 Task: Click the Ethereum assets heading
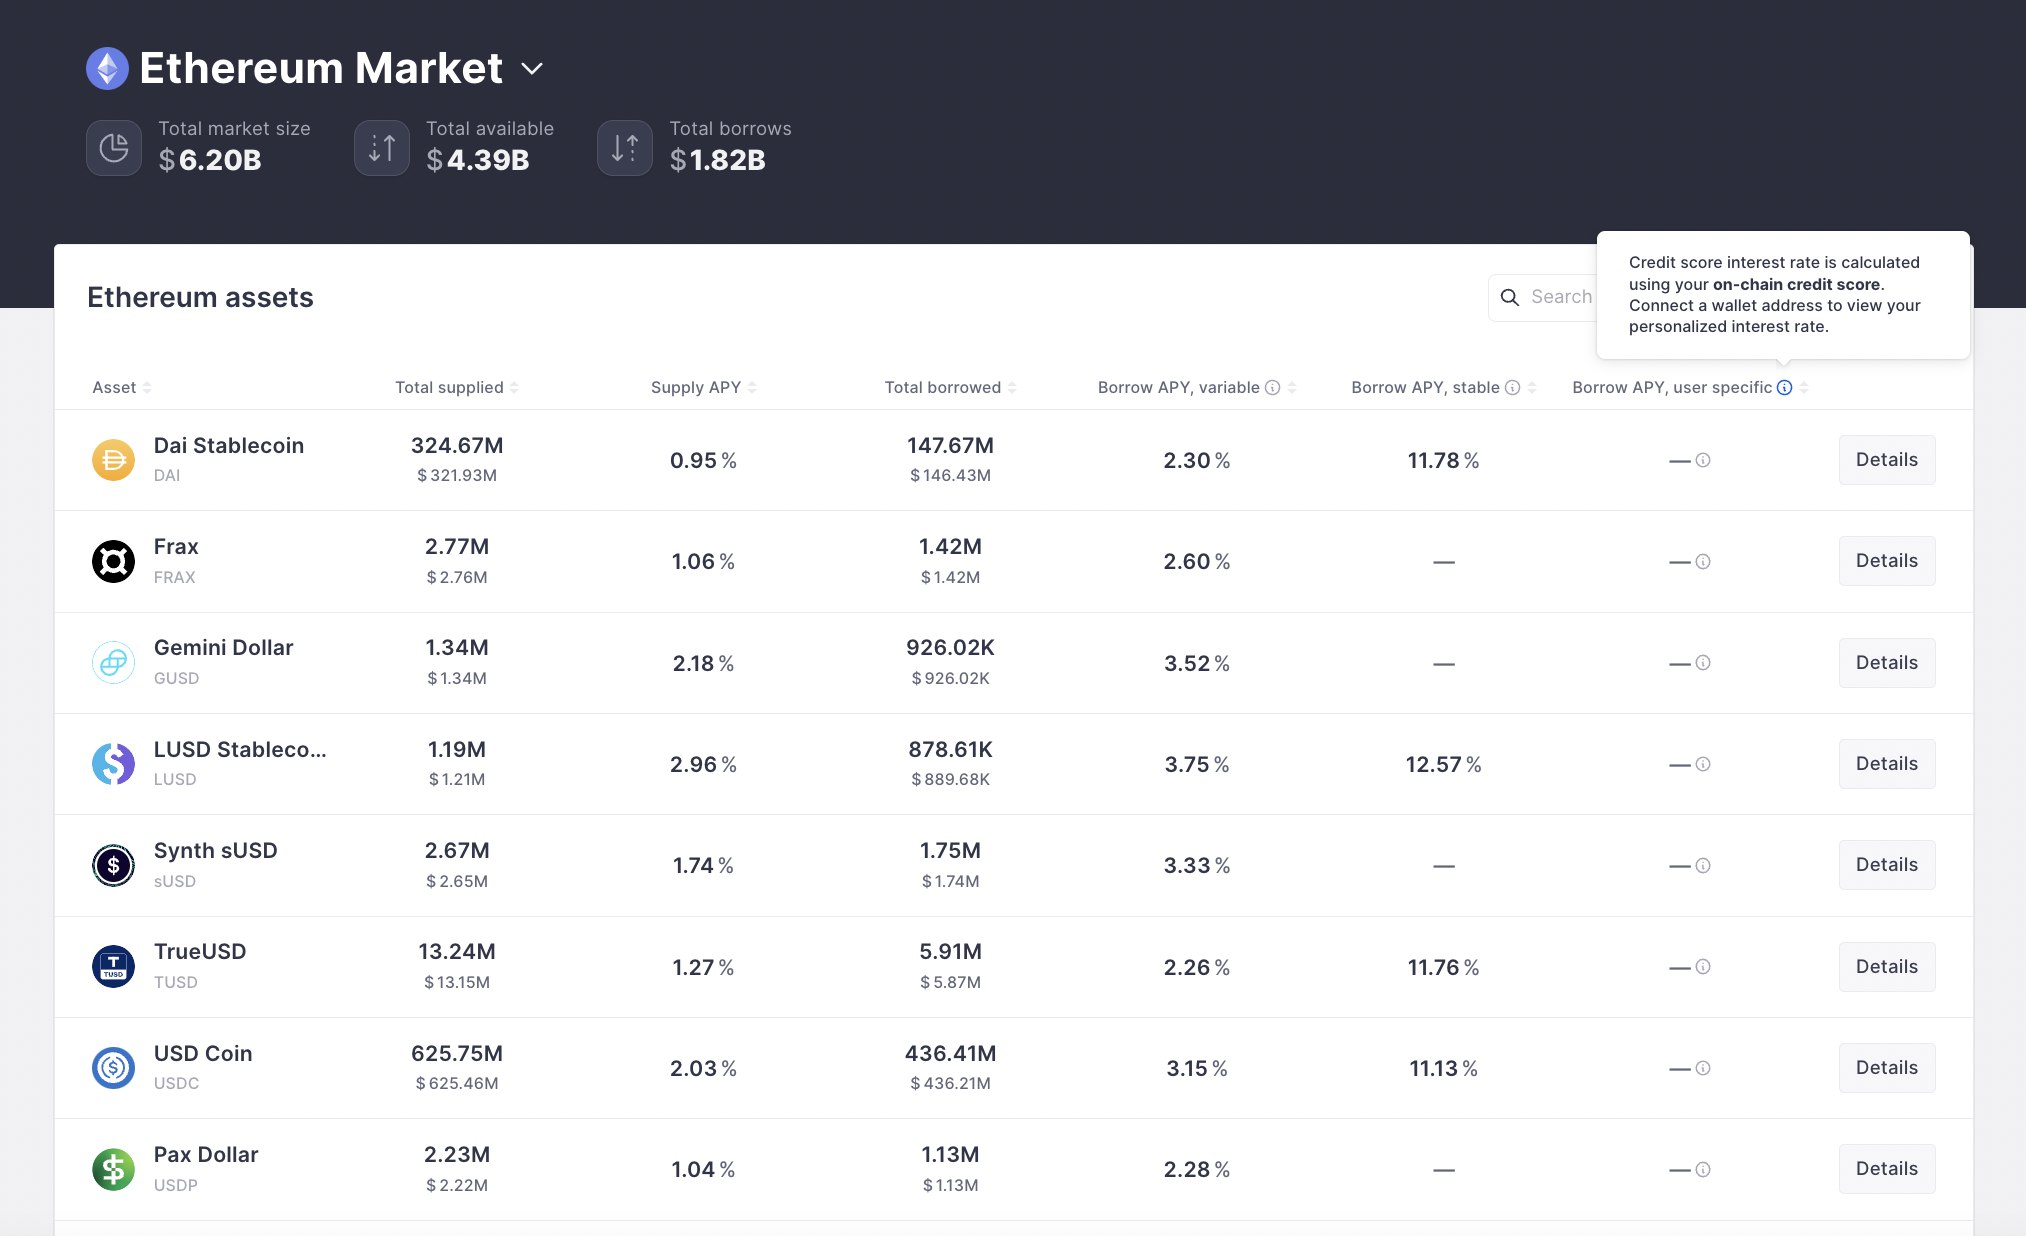point(200,298)
